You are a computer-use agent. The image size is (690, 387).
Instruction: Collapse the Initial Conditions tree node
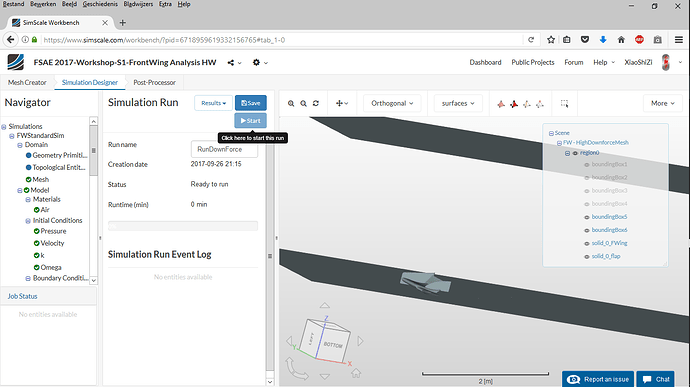click(x=28, y=221)
